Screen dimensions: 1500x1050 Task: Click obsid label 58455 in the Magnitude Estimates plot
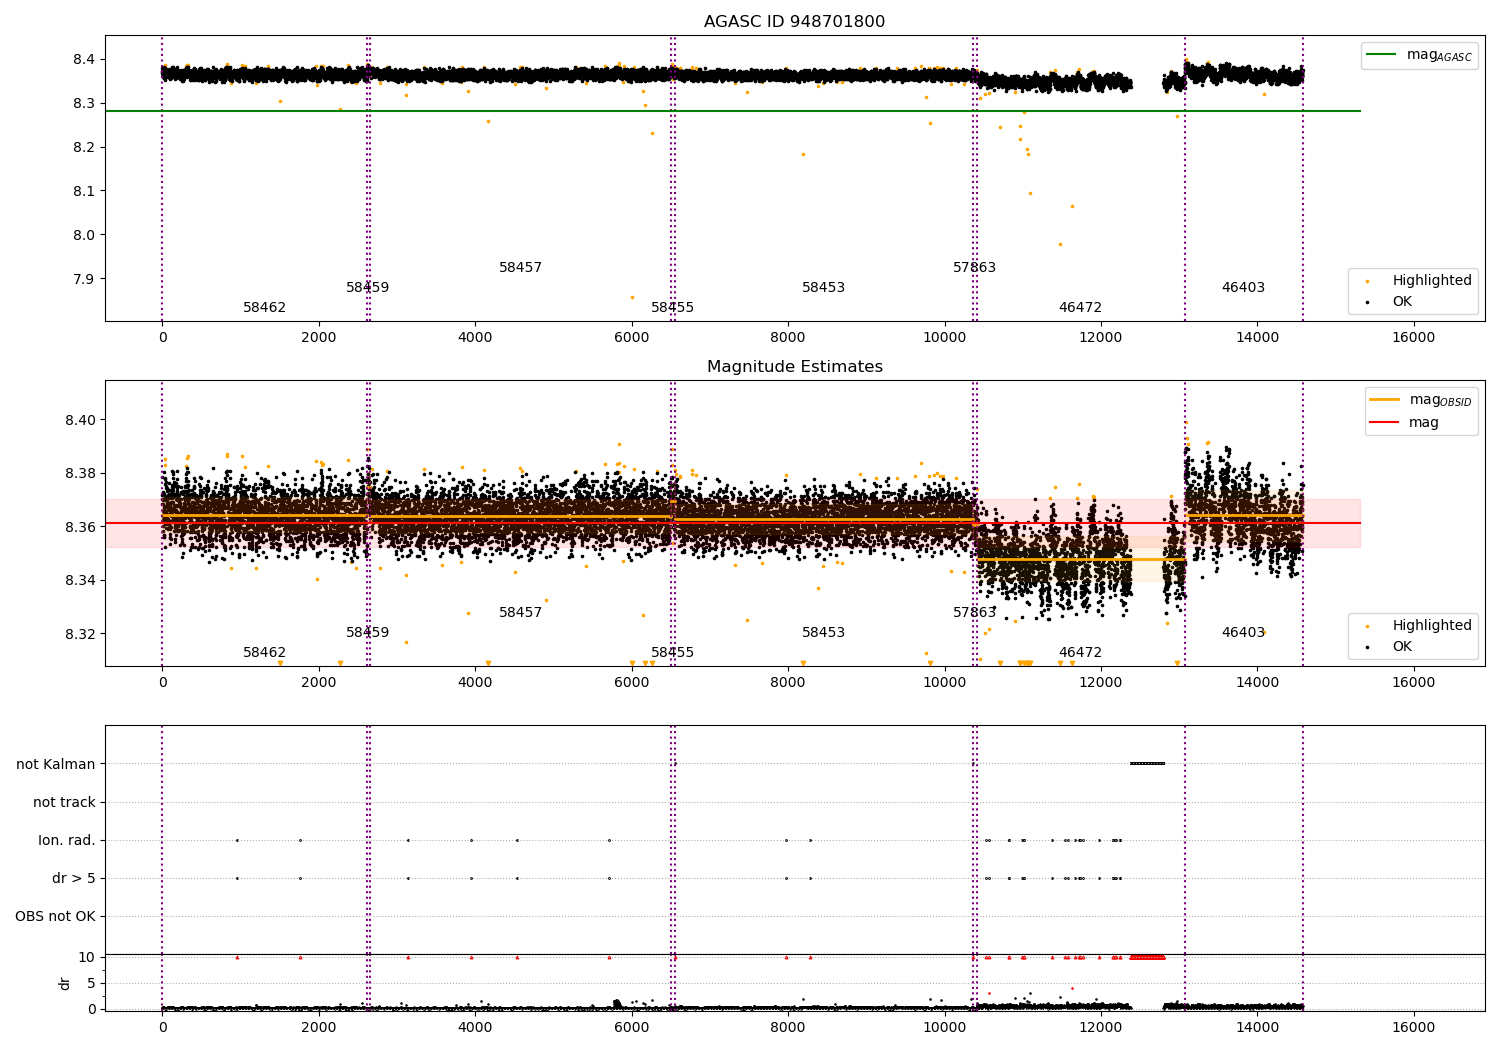(x=672, y=653)
